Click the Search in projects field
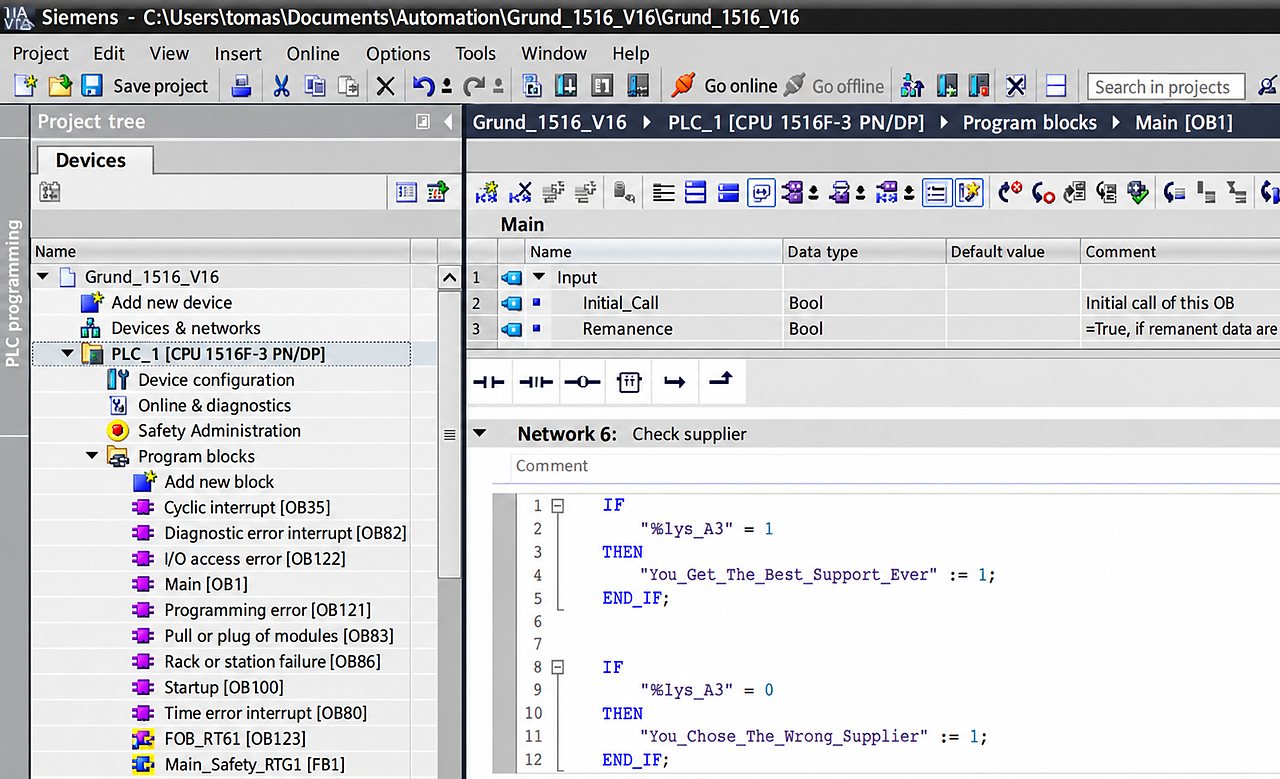The image size is (1280, 779). coord(1166,87)
